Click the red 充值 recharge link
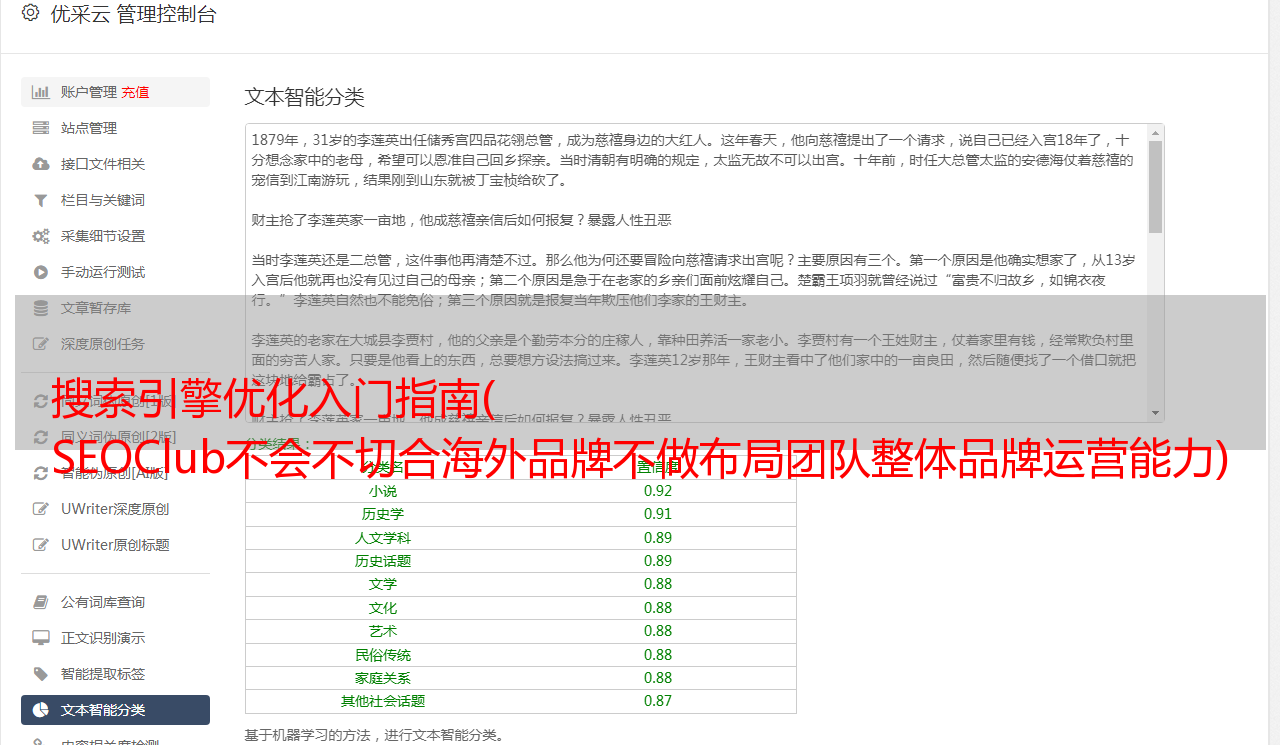The height and width of the screenshot is (745, 1280). click(x=135, y=92)
